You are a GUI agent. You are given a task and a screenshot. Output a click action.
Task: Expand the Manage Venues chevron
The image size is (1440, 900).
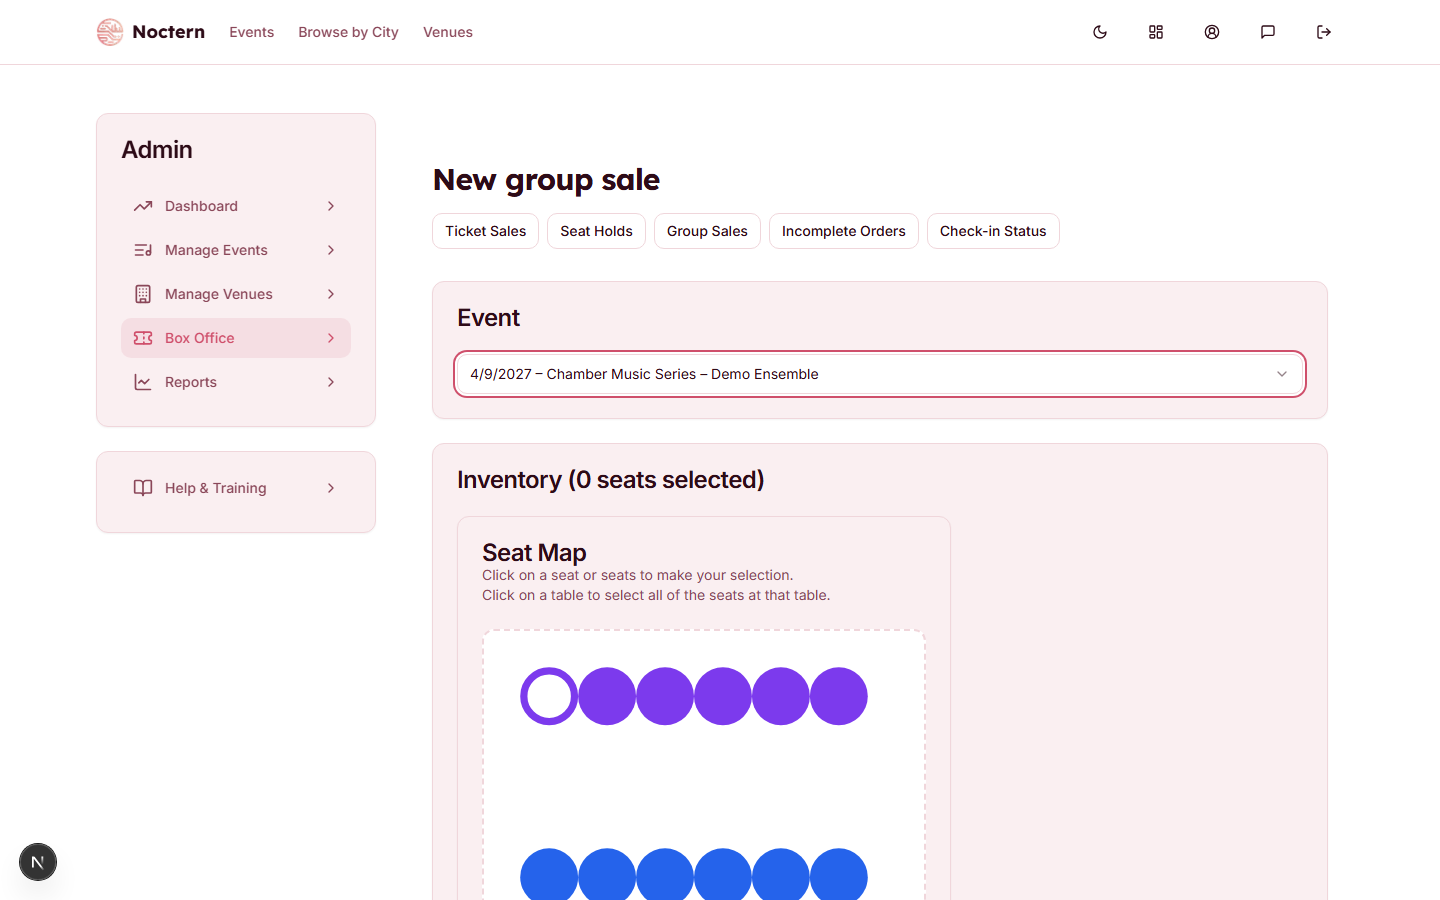(331, 294)
